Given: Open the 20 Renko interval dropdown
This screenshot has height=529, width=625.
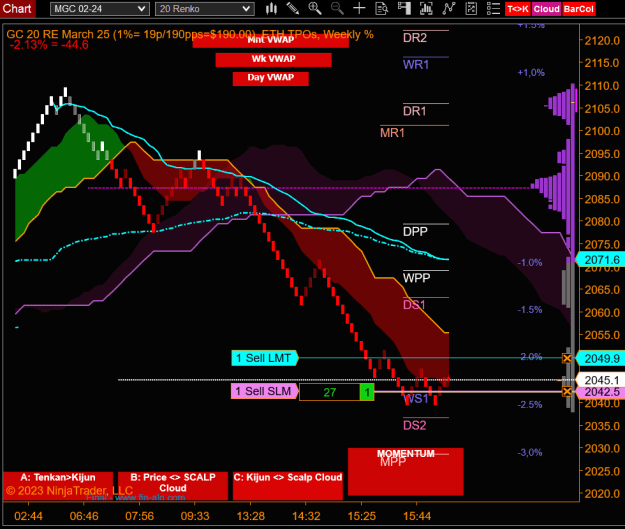Looking at the screenshot, I should (205, 9).
